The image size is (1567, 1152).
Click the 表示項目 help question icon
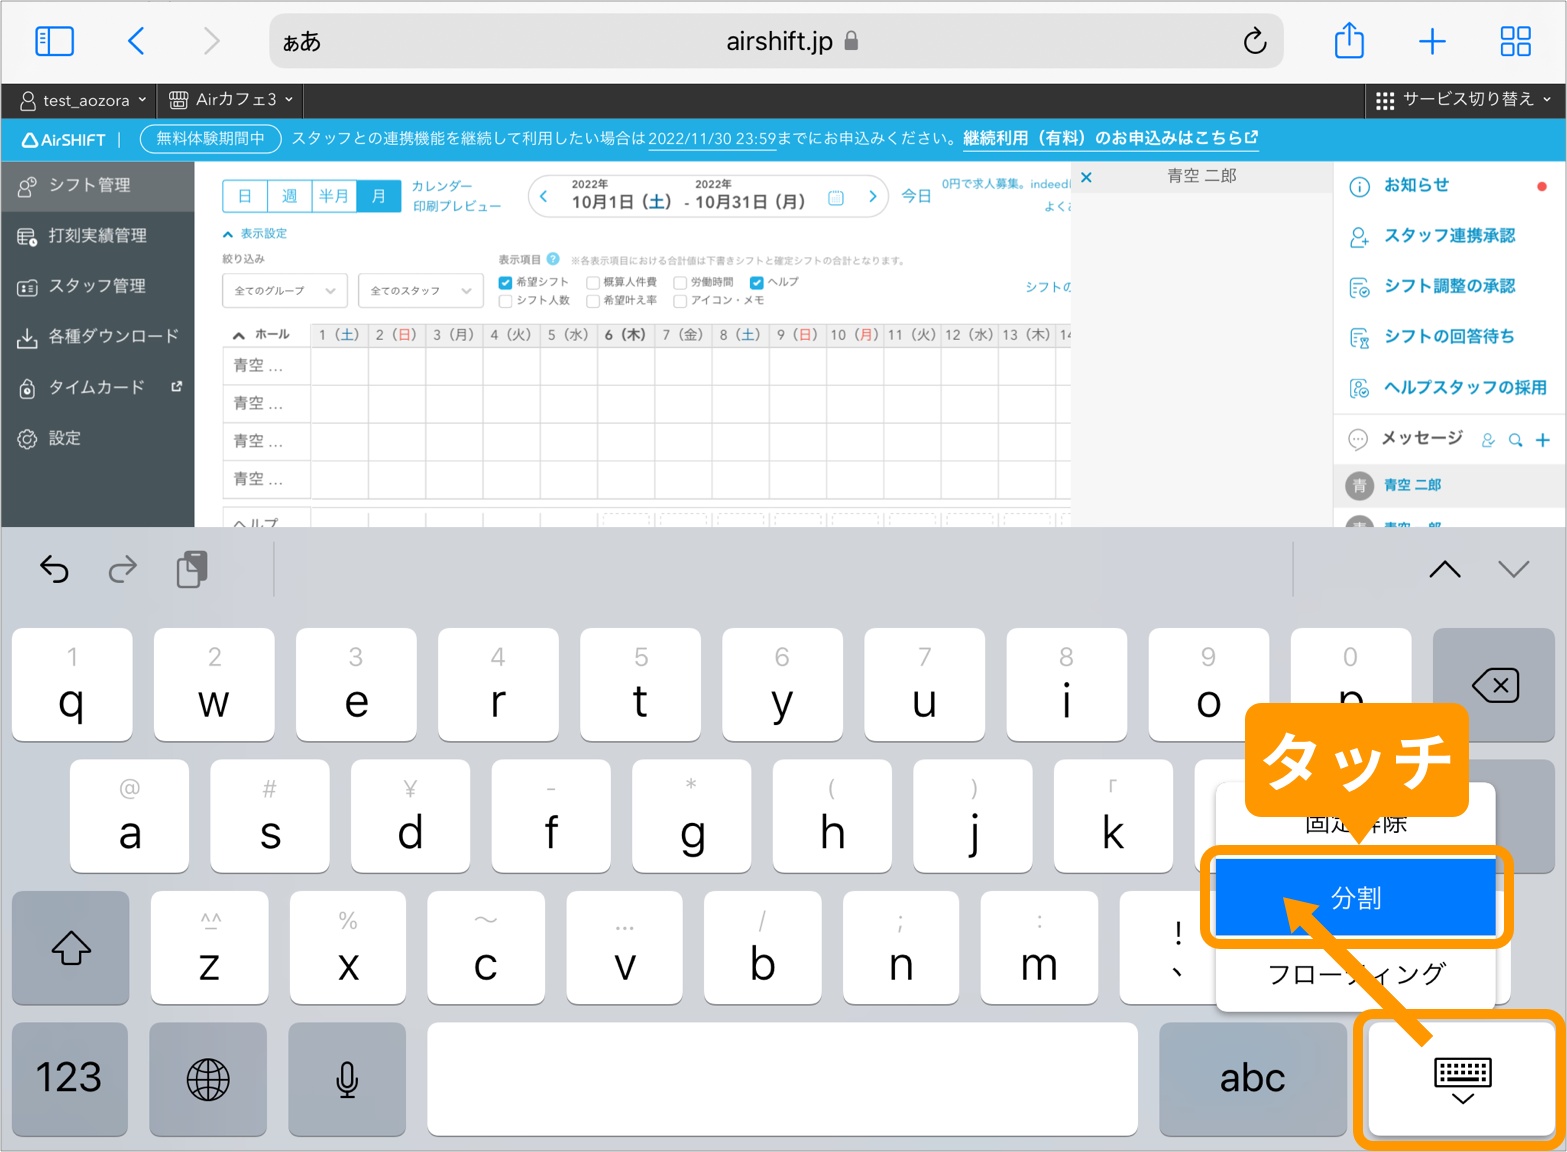[x=553, y=260]
